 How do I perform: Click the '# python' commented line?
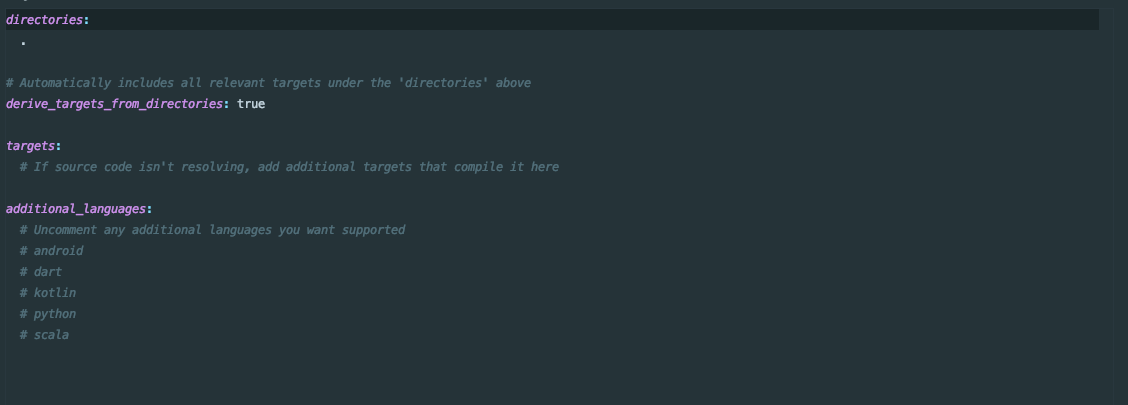click(x=48, y=314)
